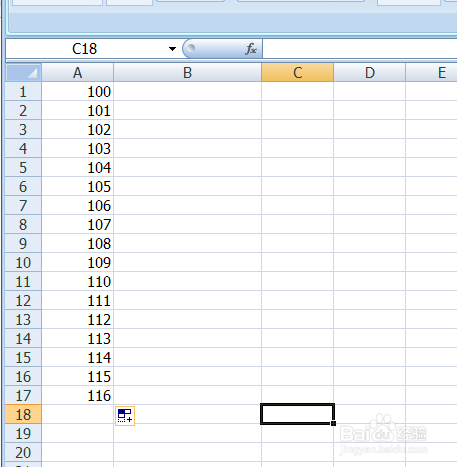Click cell containing 112
This screenshot has height=467, width=457.
pyautogui.click(x=77, y=319)
